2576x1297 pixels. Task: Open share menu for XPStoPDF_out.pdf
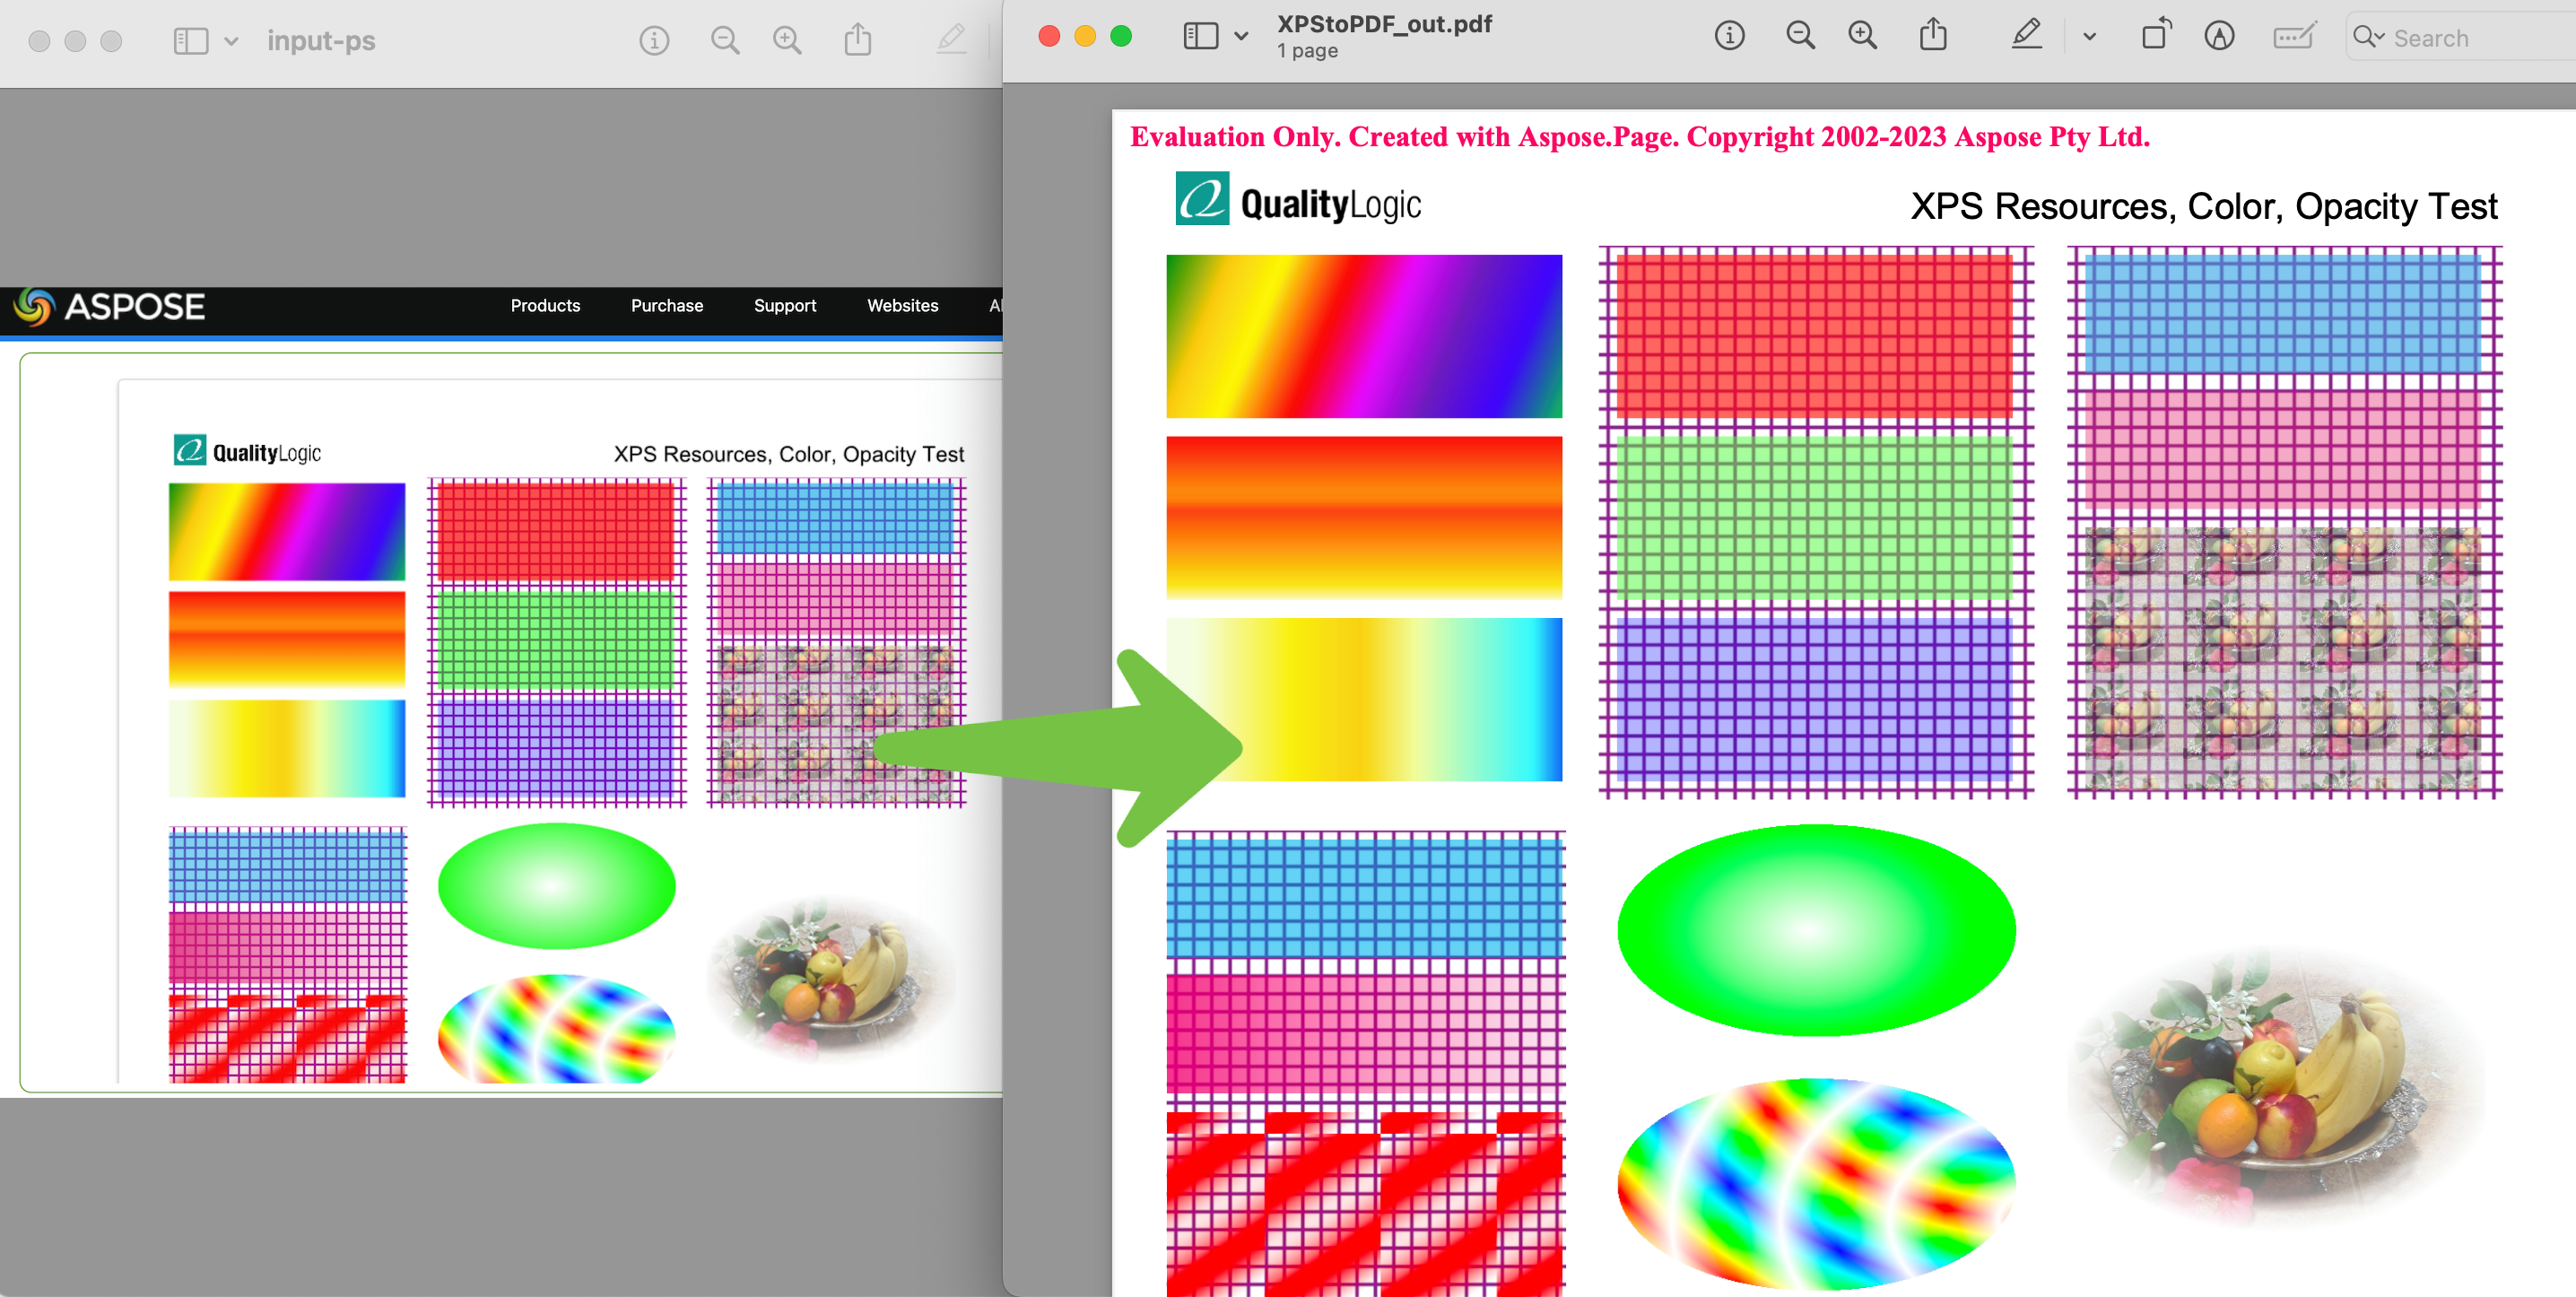click(1933, 37)
